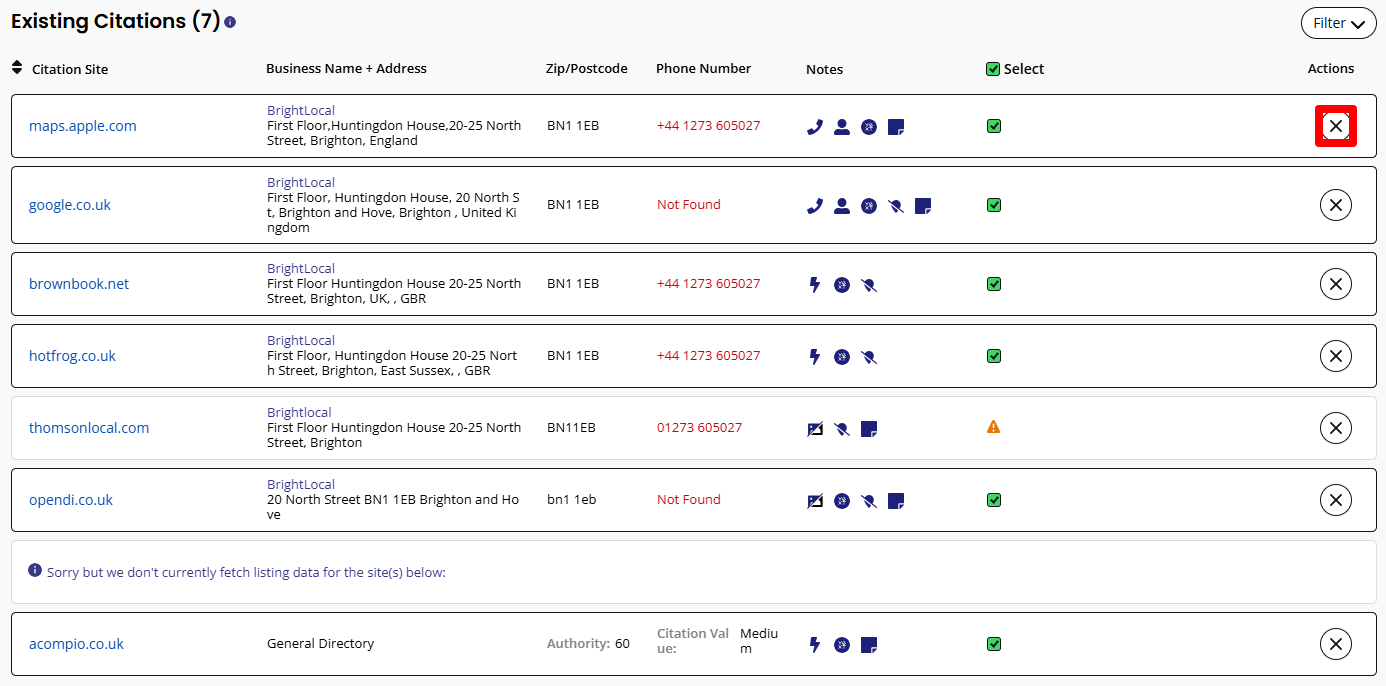
Task: Remove the opendi.co.uk citation
Action: coord(1336,500)
